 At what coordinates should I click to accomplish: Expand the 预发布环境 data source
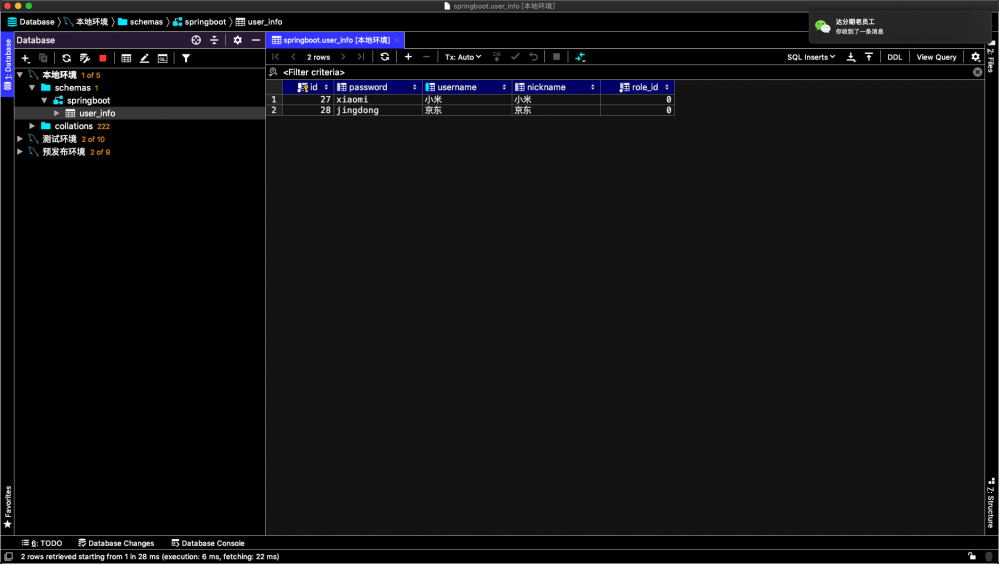20,152
